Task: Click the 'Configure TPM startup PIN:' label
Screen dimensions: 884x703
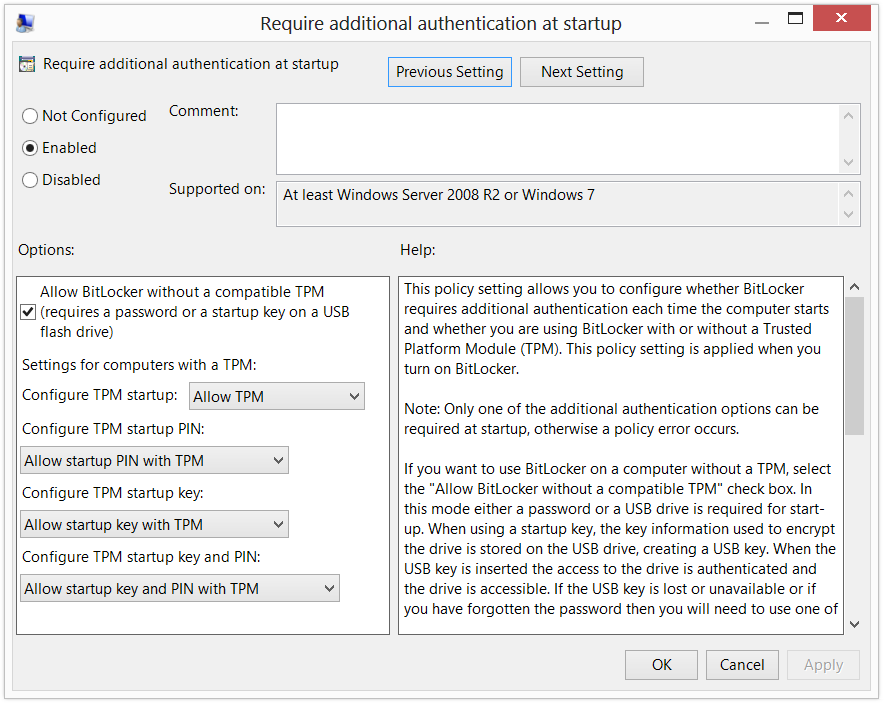Action: pyautogui.click(x=113, y=429)
